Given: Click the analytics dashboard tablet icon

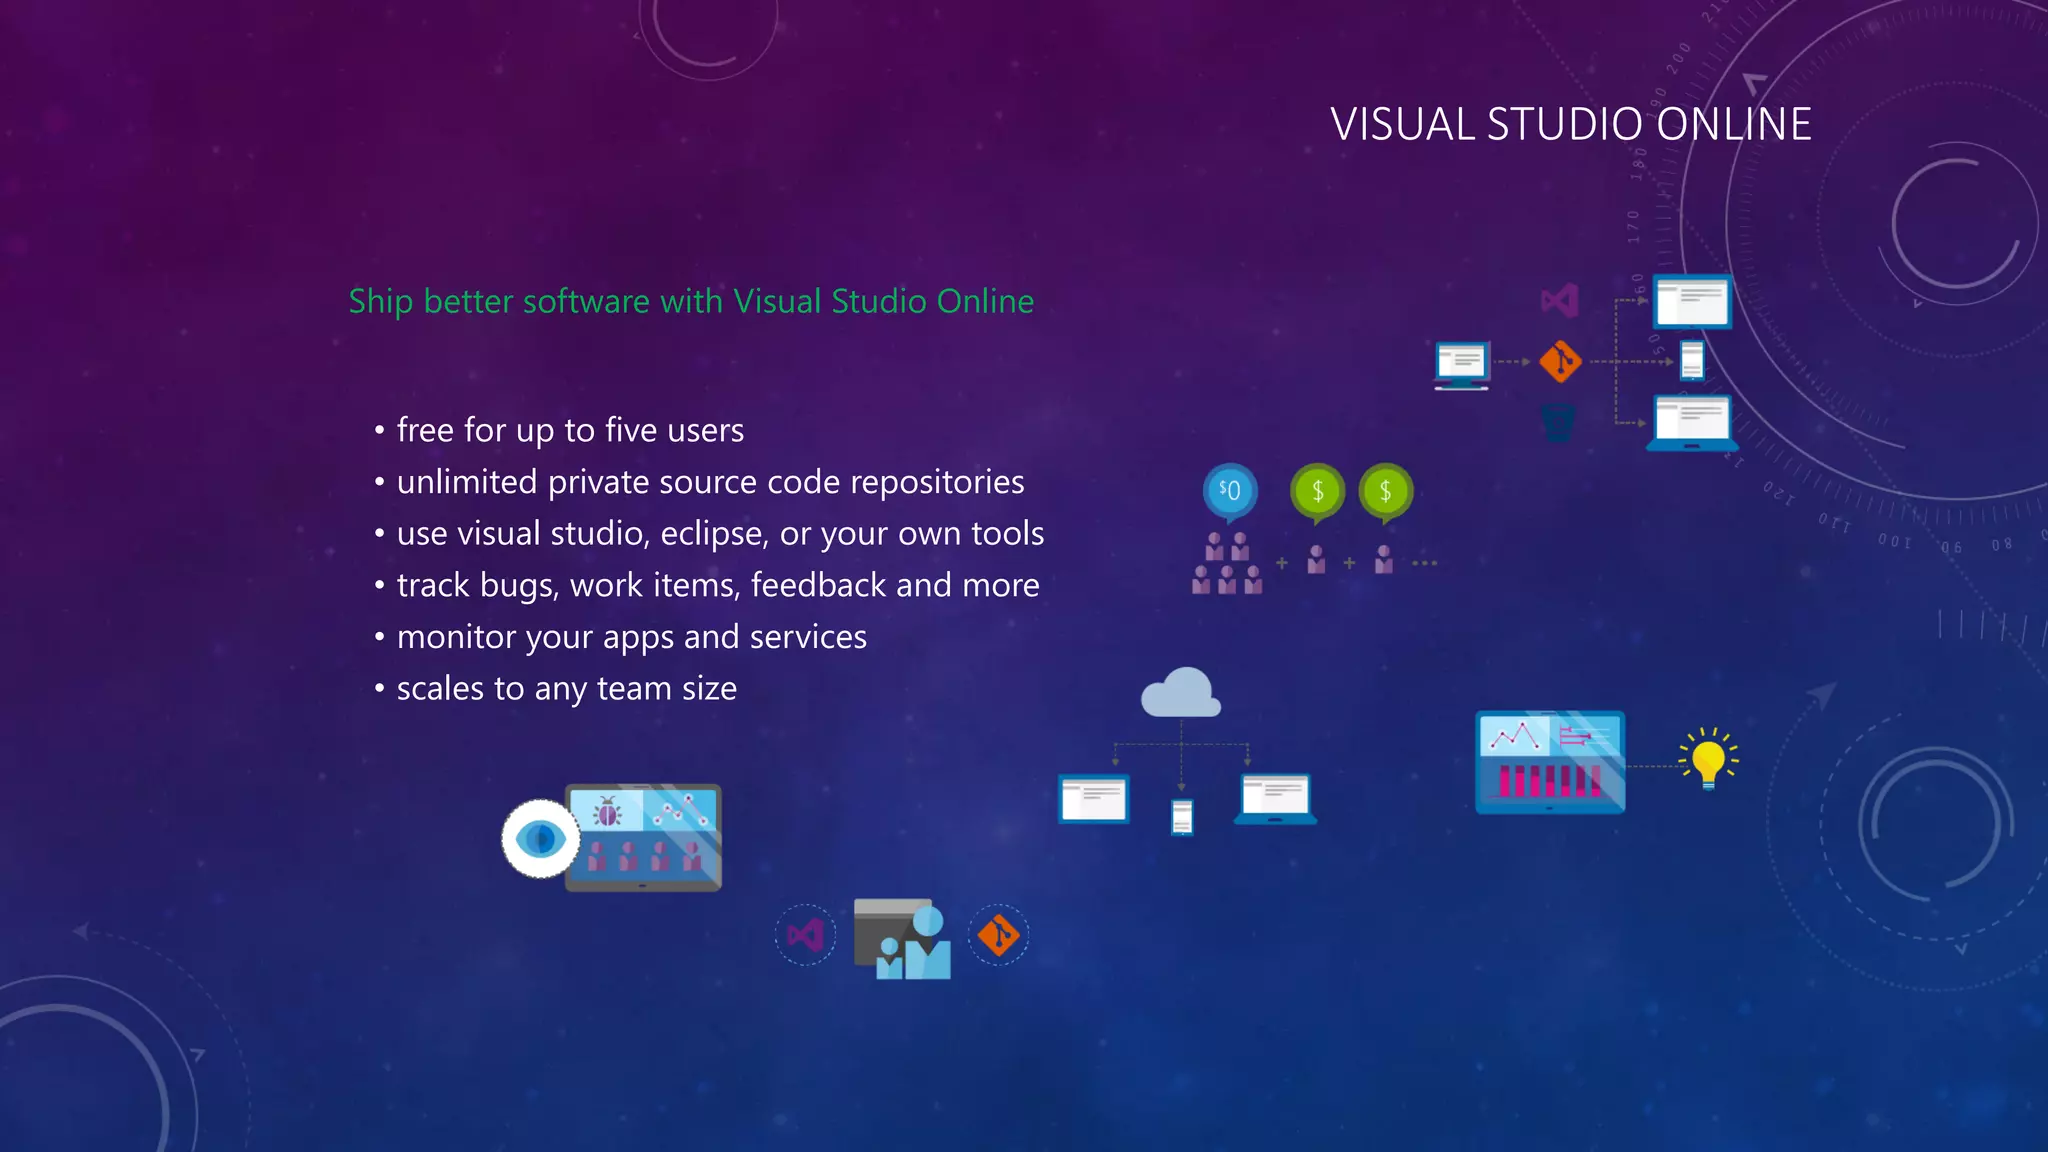Looking at the screenshot, I should tap(1550, 762).
